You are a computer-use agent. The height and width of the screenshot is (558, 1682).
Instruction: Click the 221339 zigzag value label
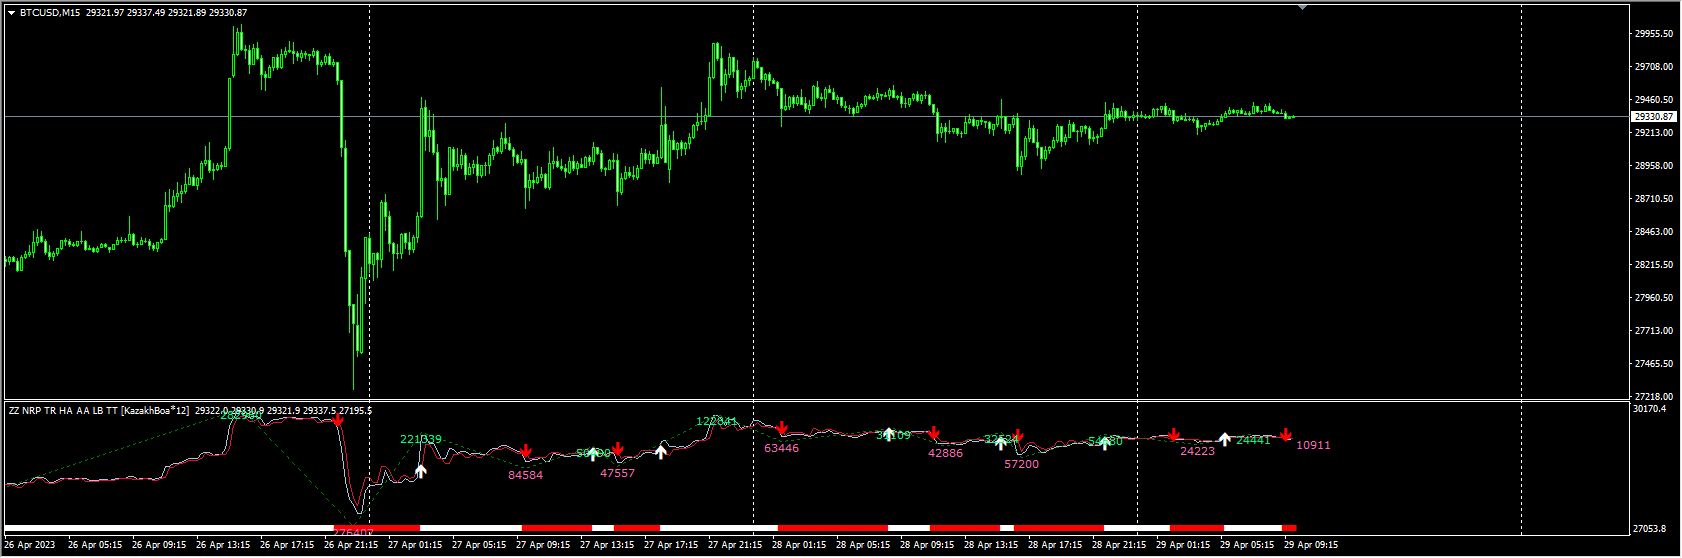click(421, 439)
